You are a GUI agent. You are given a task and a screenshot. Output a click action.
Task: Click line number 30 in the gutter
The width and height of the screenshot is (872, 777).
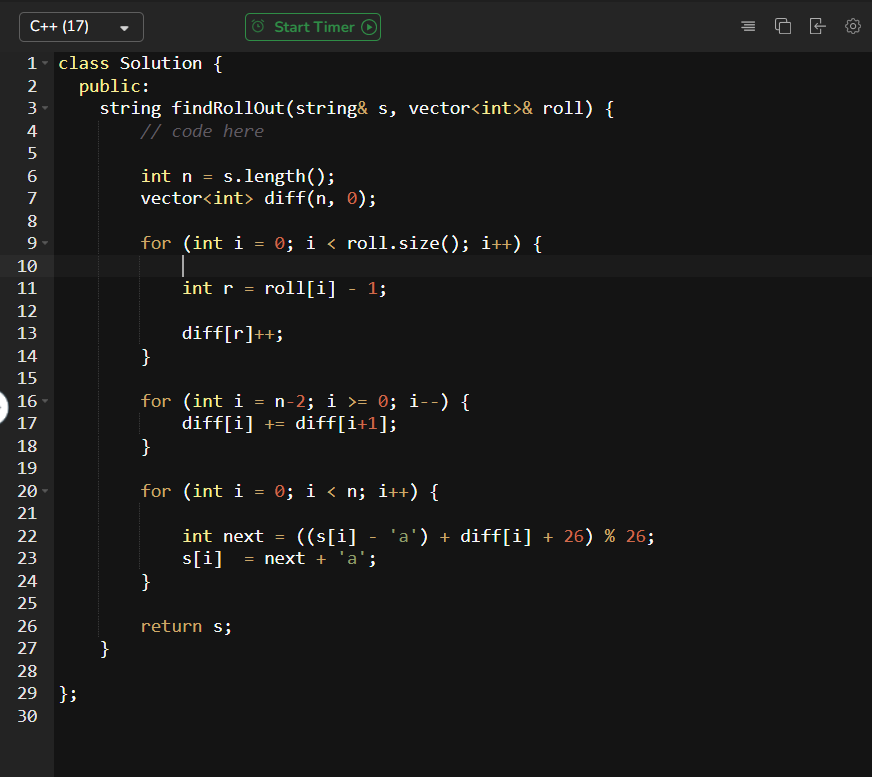point(27,716)
